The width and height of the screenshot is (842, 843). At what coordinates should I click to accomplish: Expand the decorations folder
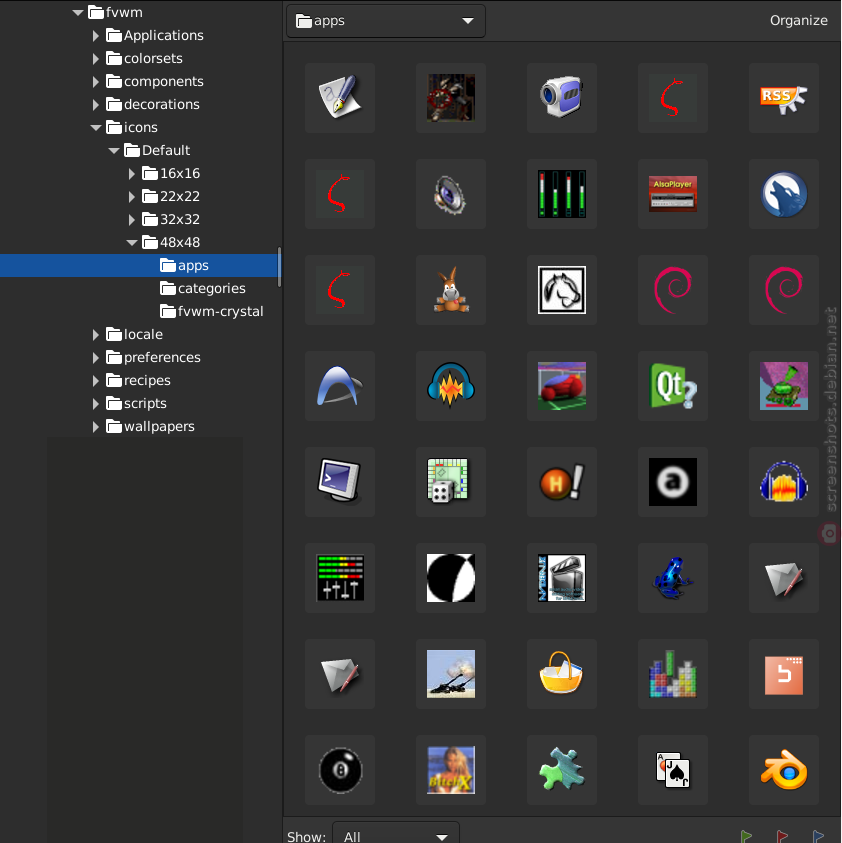coord(96,105)
